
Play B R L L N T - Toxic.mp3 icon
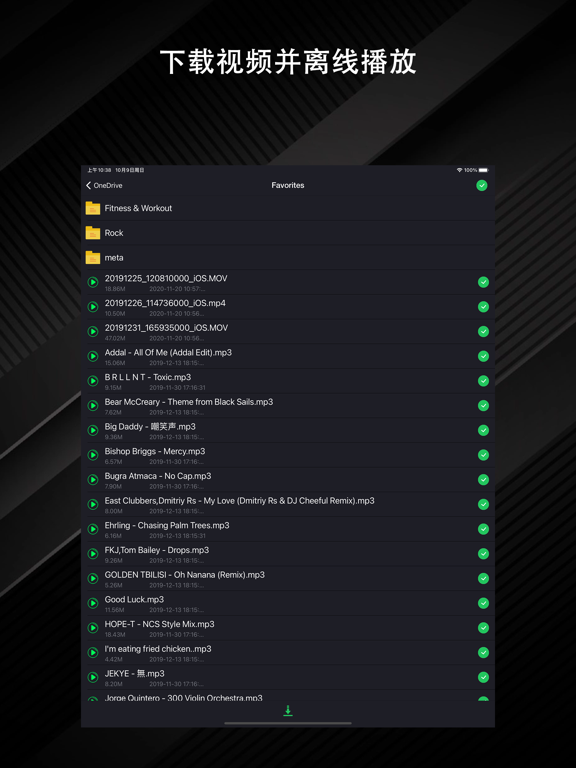point(93,381)
